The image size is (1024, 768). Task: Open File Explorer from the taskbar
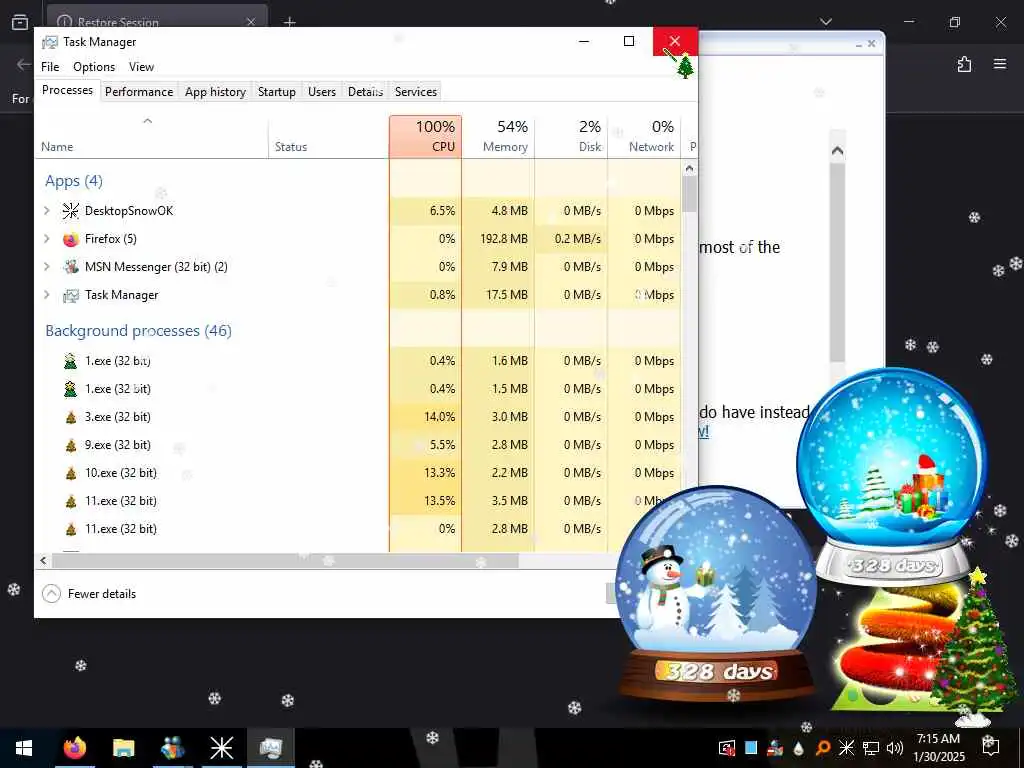point(123,748)
